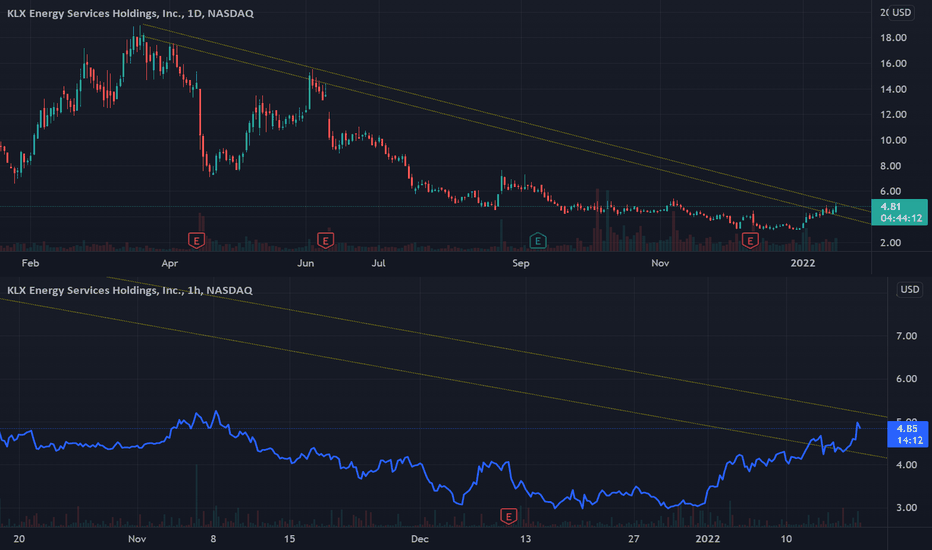
Task: Click the 8.00 price axis label
Action: (890, 166)
